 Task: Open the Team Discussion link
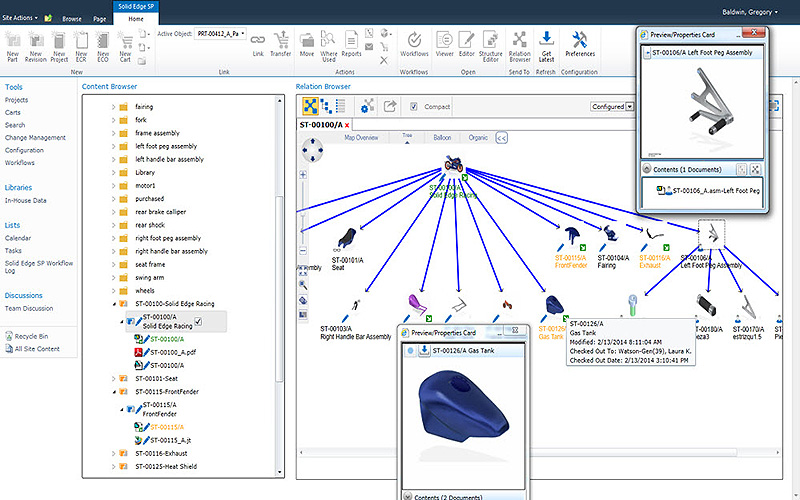point(29,308)
